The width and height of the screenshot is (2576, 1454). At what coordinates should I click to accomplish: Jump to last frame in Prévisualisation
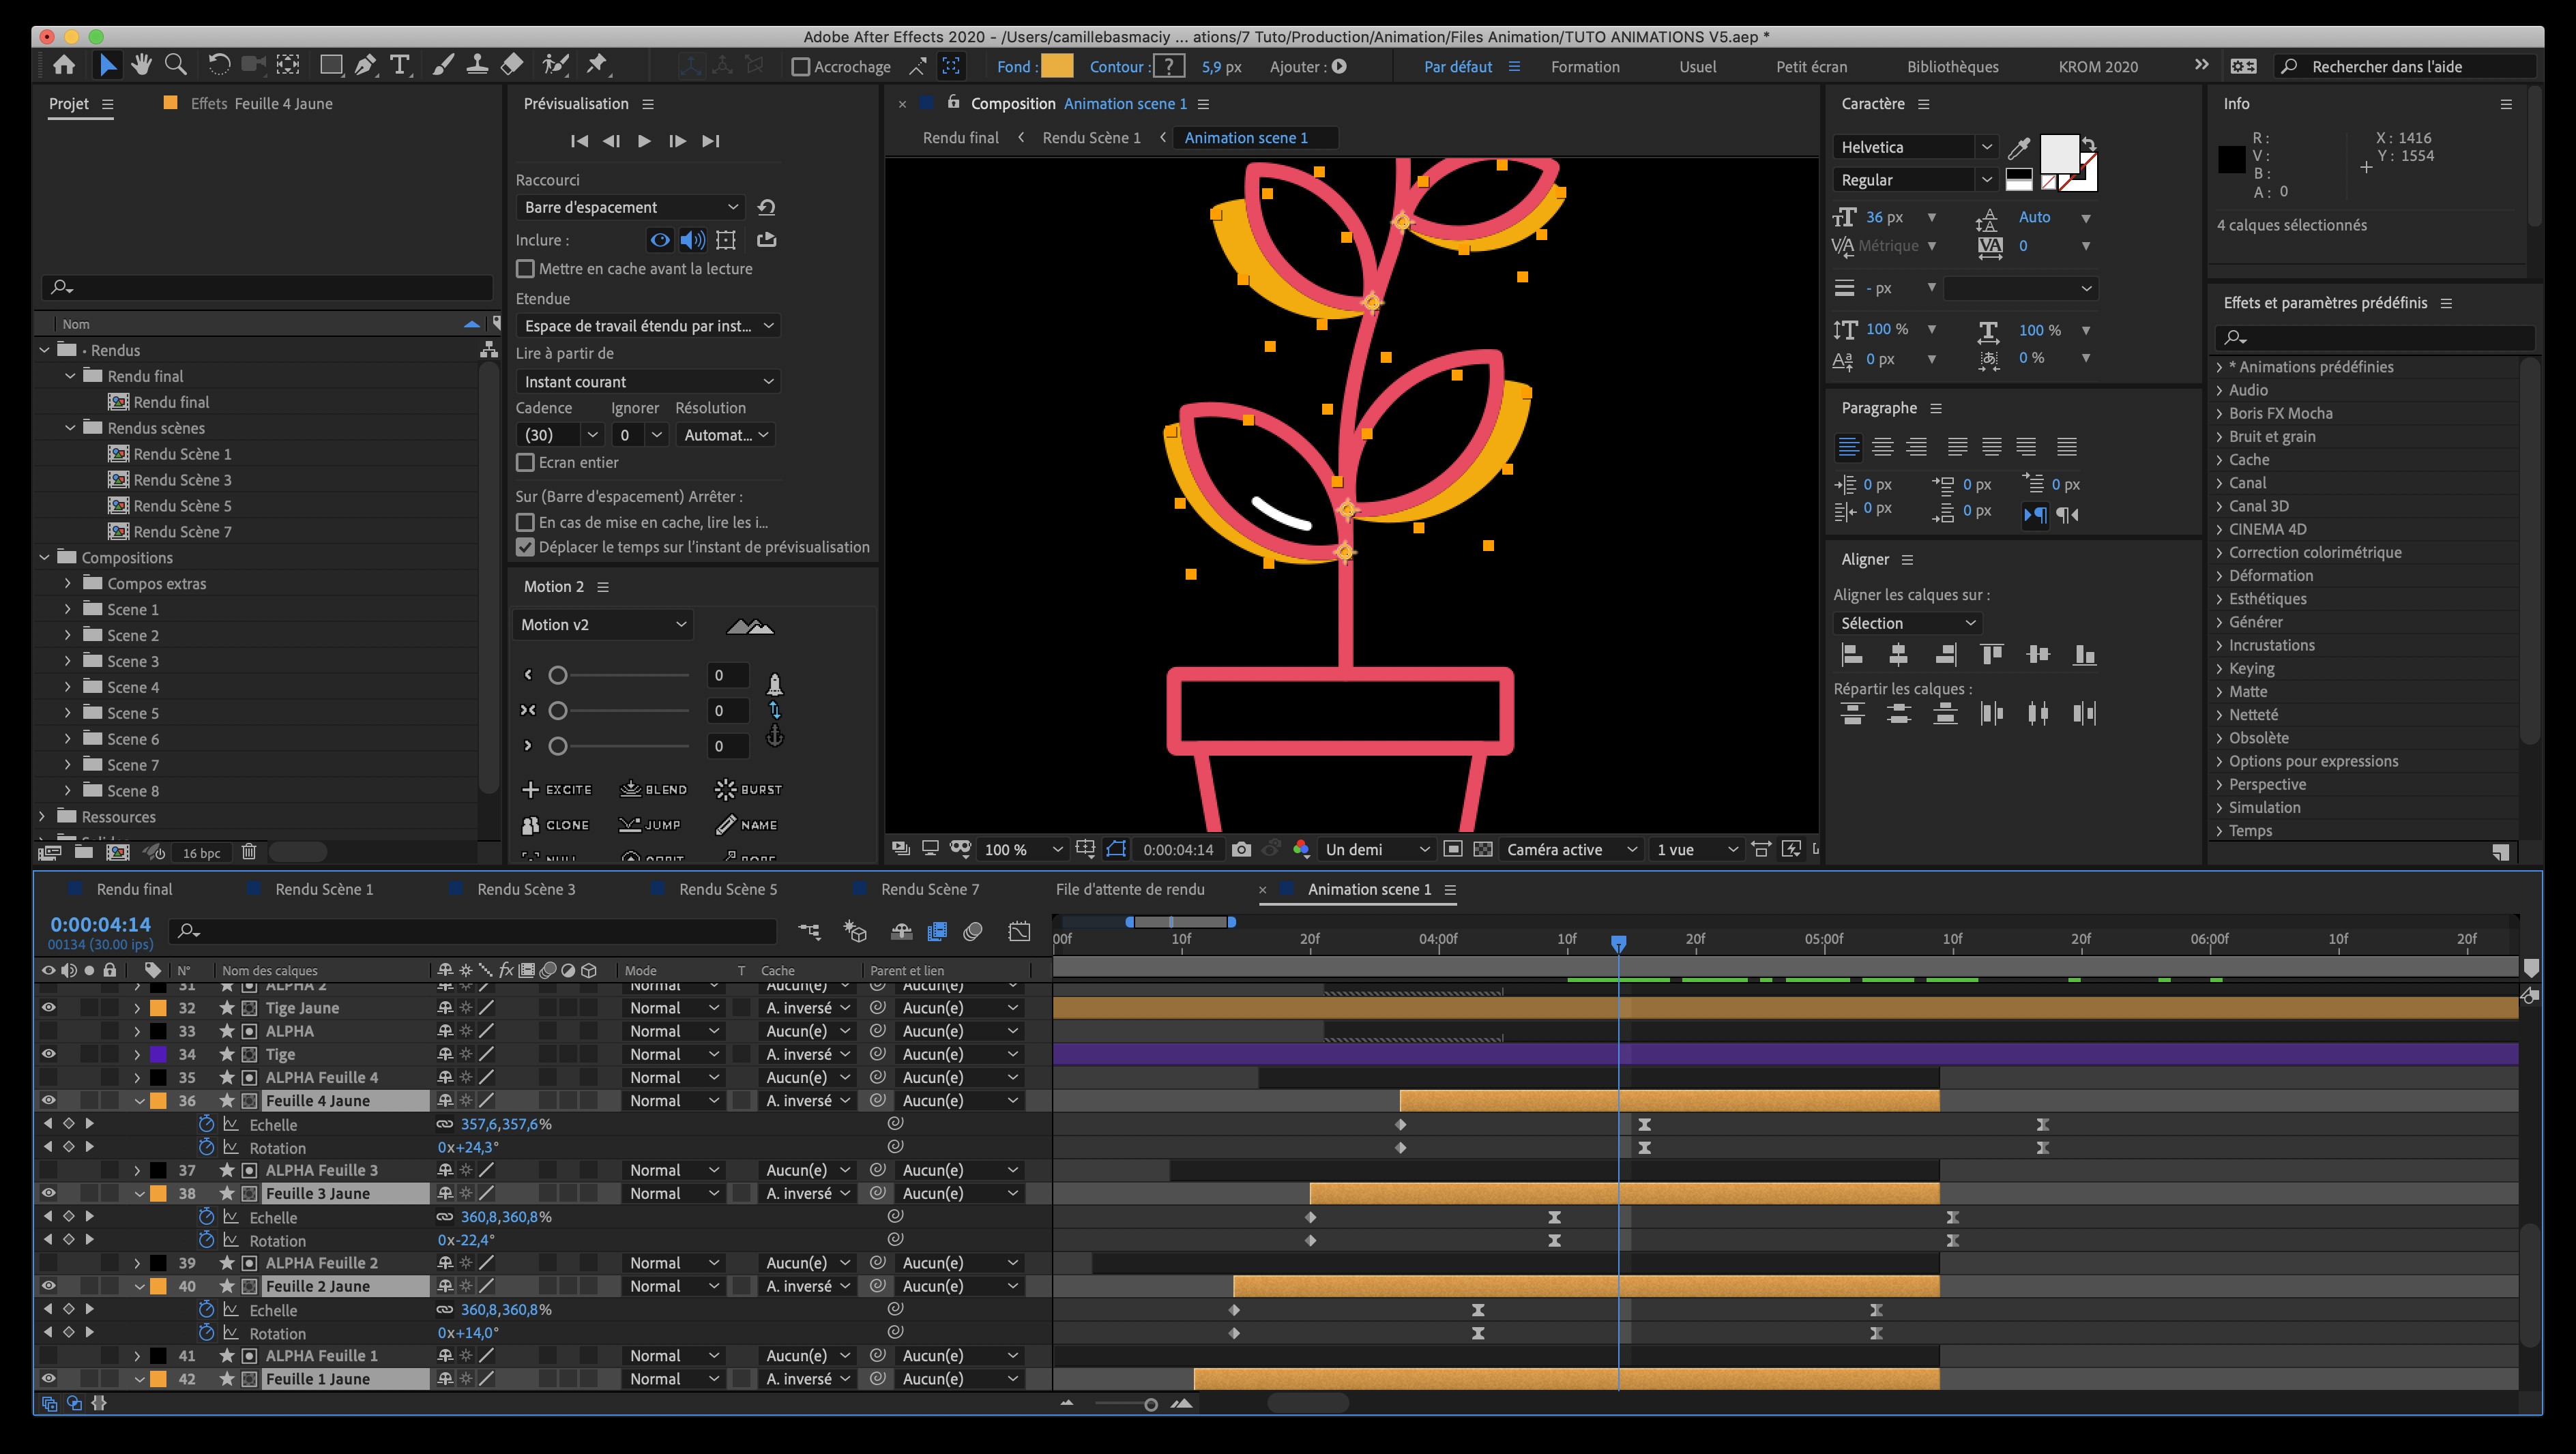710,141
